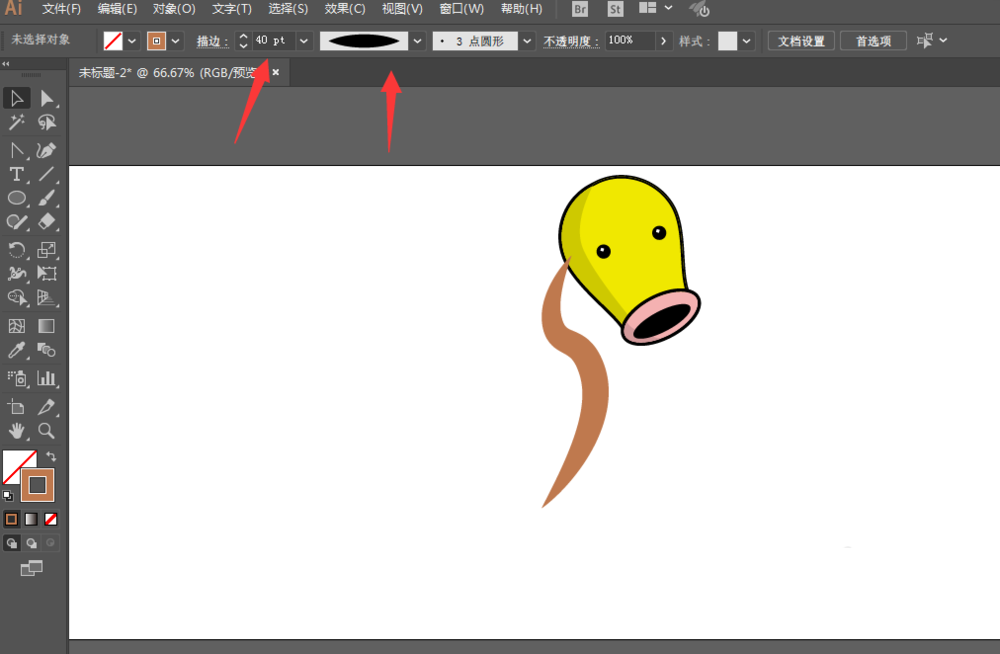Click the brown fill color swatch

tap(37, 485)
